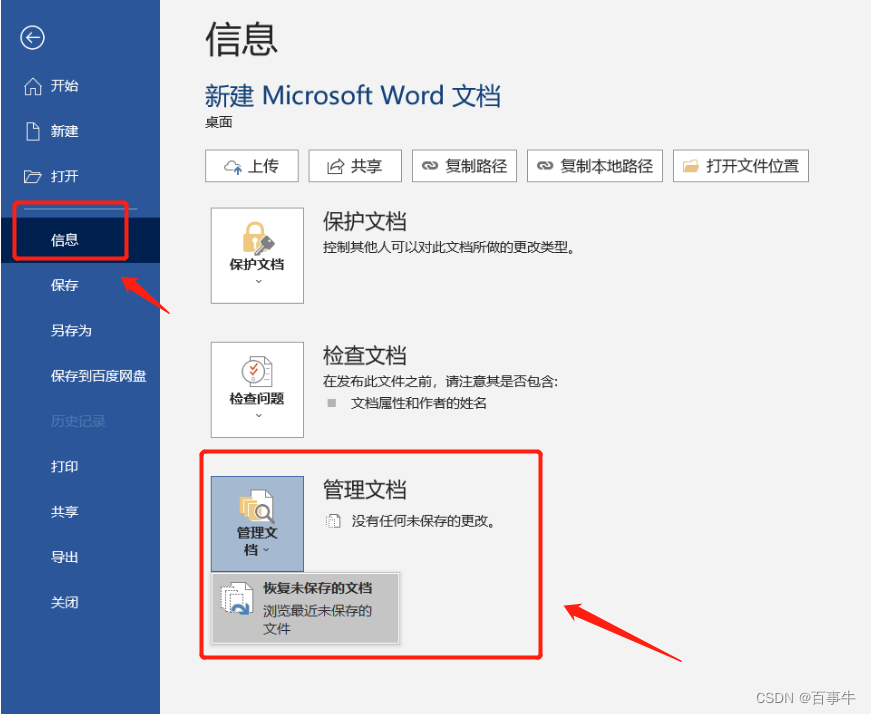This screenshot has width=871, height=714.
Task: Click the 复制路径 button
Action: 464,166
